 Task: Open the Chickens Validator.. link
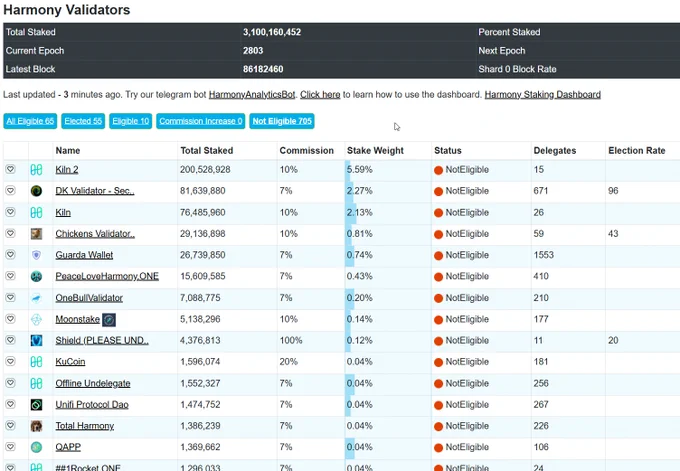pos(95,234)
